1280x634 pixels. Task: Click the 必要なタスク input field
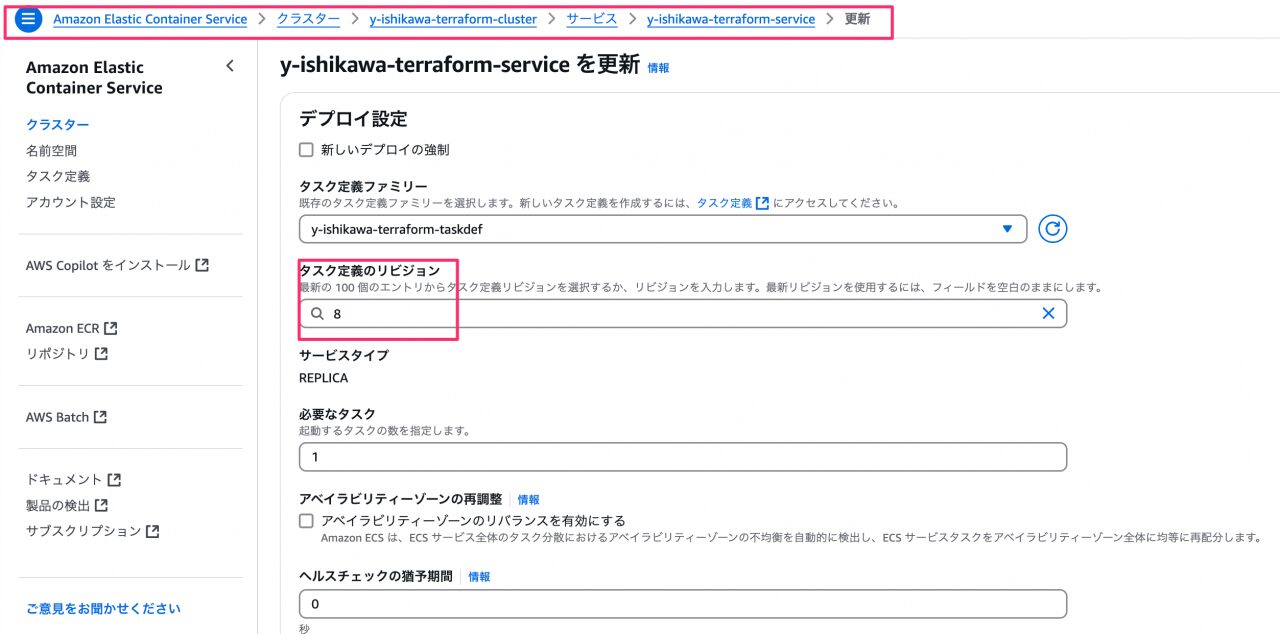(x=683, y=457)
